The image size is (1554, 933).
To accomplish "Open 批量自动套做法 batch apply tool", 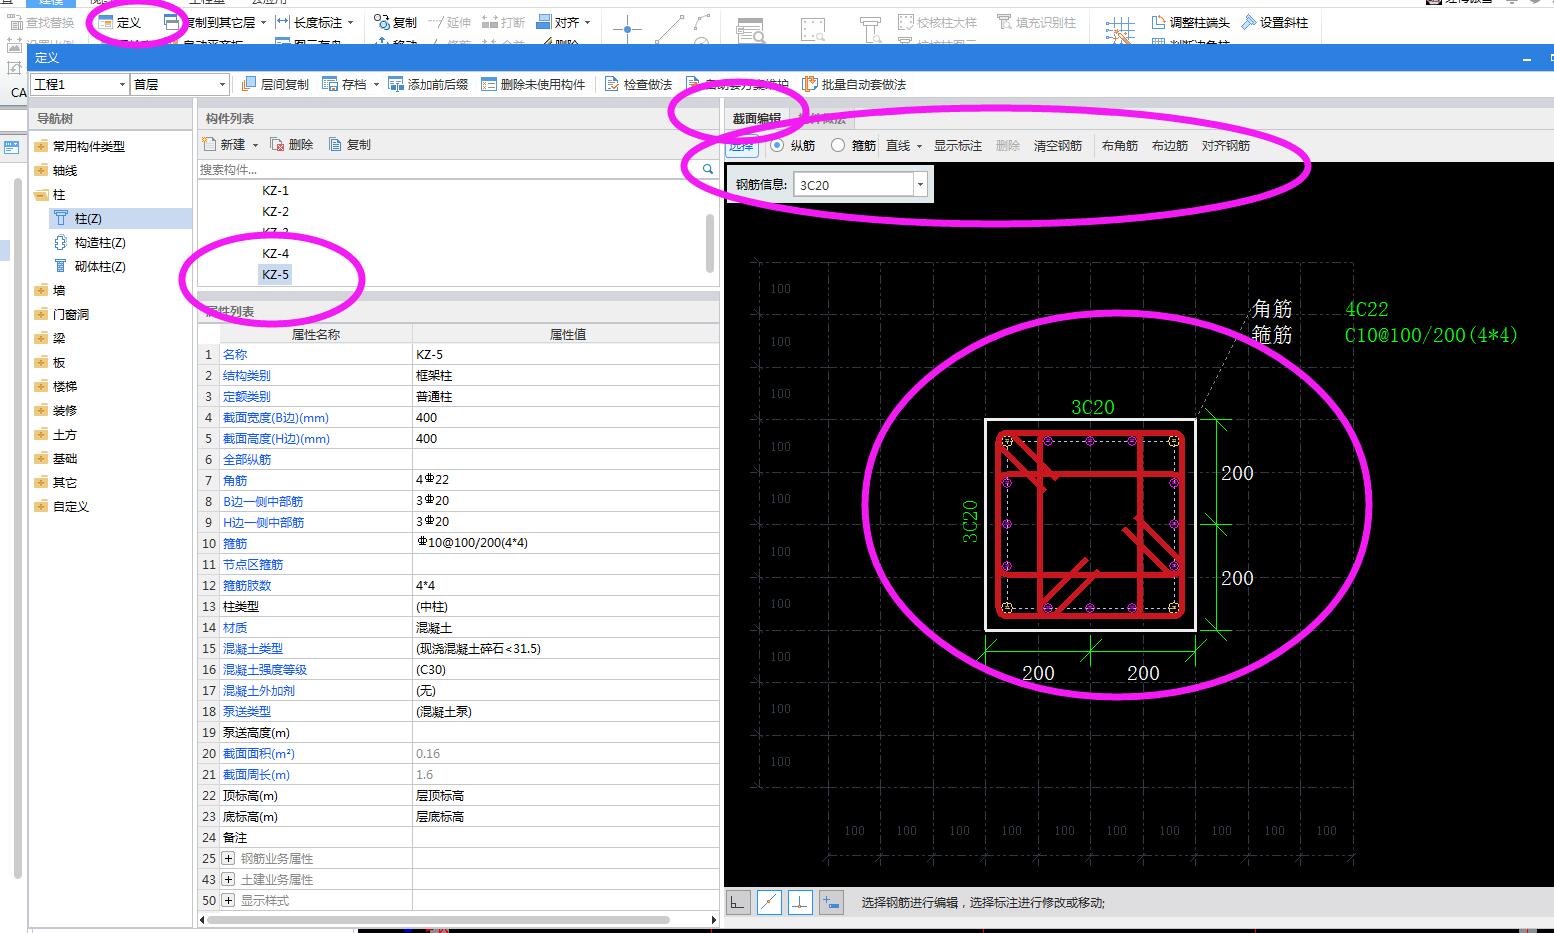I will click(x=855, y=85).
